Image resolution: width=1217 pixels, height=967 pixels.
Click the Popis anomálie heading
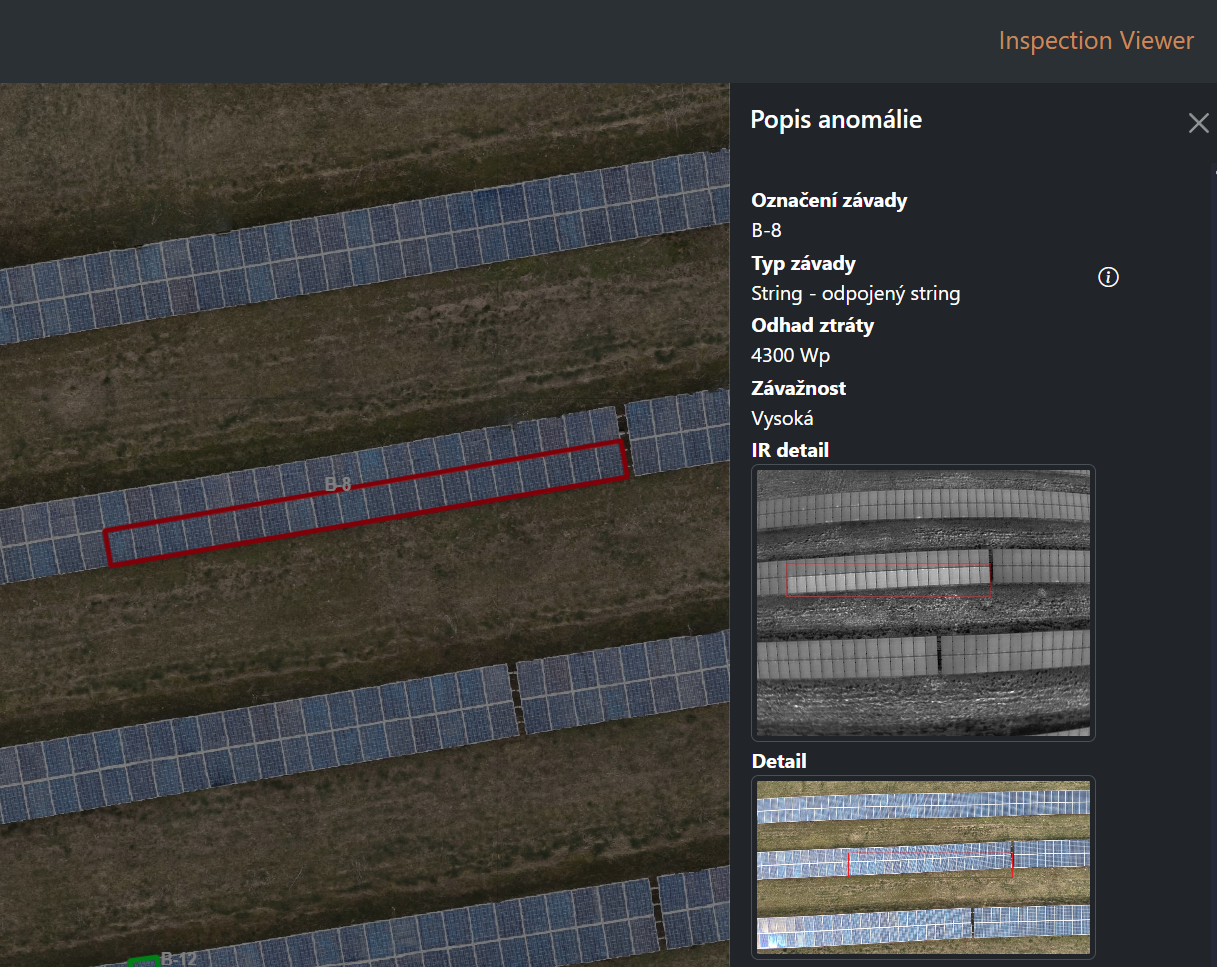[x=836, y=120]
